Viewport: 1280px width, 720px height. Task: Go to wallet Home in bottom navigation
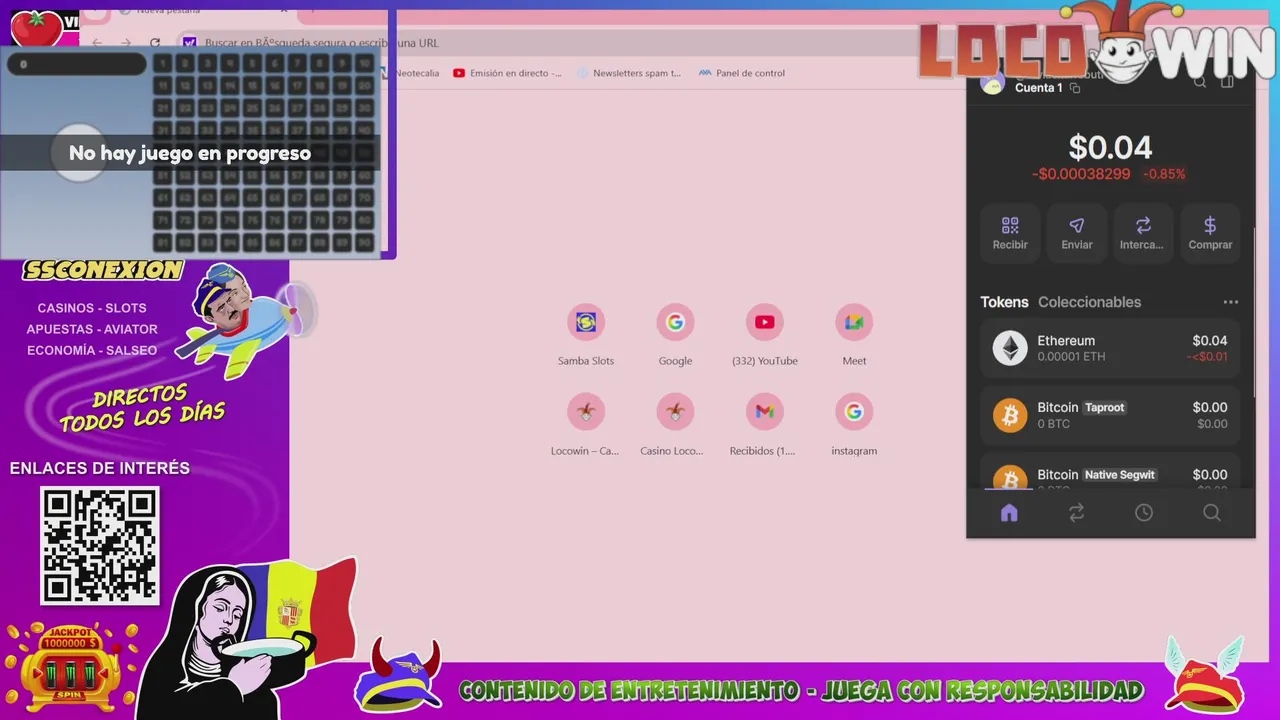pos(1009,513)
